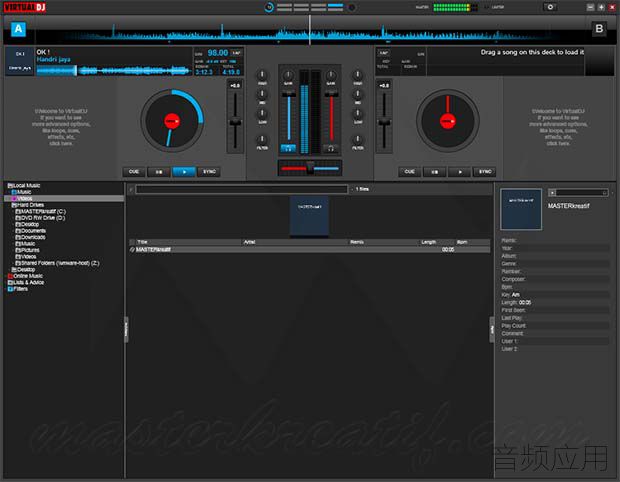This screenshot has height=482, width=620.
Task: Start playback on the right deck
Action: (x=459, y=172)
